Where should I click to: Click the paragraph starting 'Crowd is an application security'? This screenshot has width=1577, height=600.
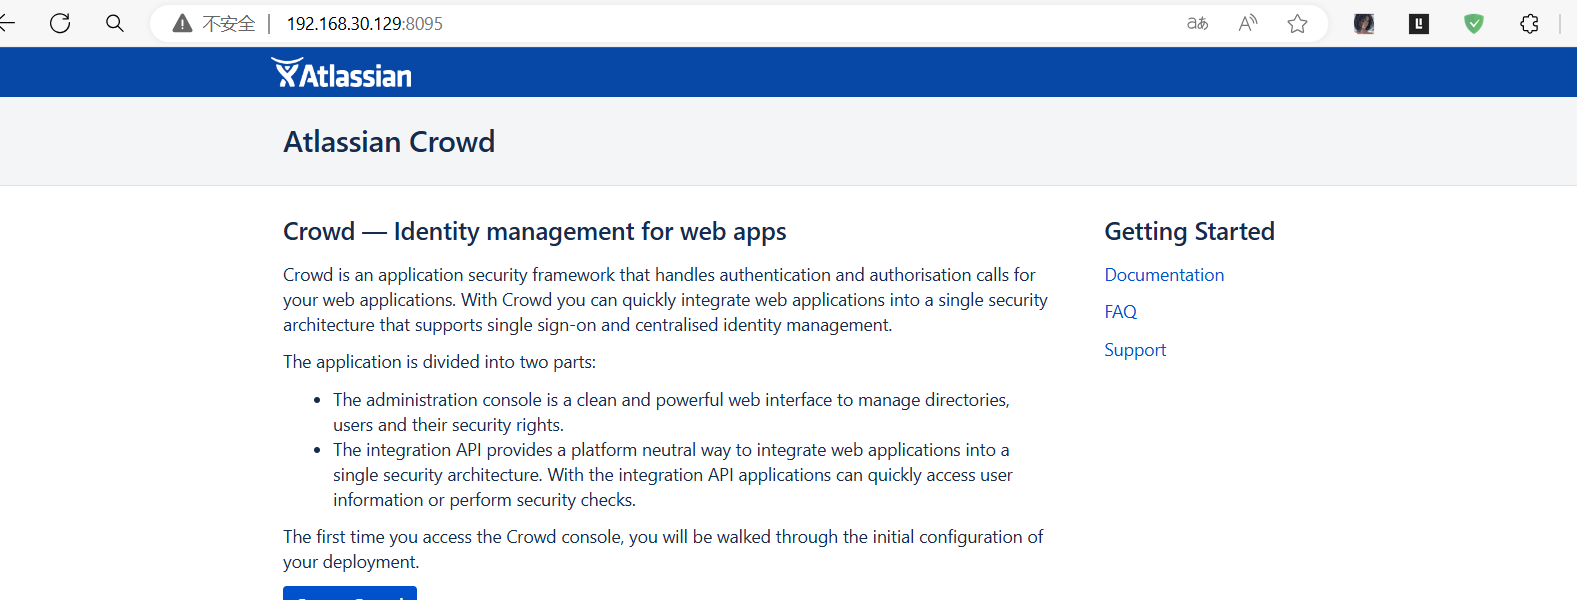[x=665, y=300]
